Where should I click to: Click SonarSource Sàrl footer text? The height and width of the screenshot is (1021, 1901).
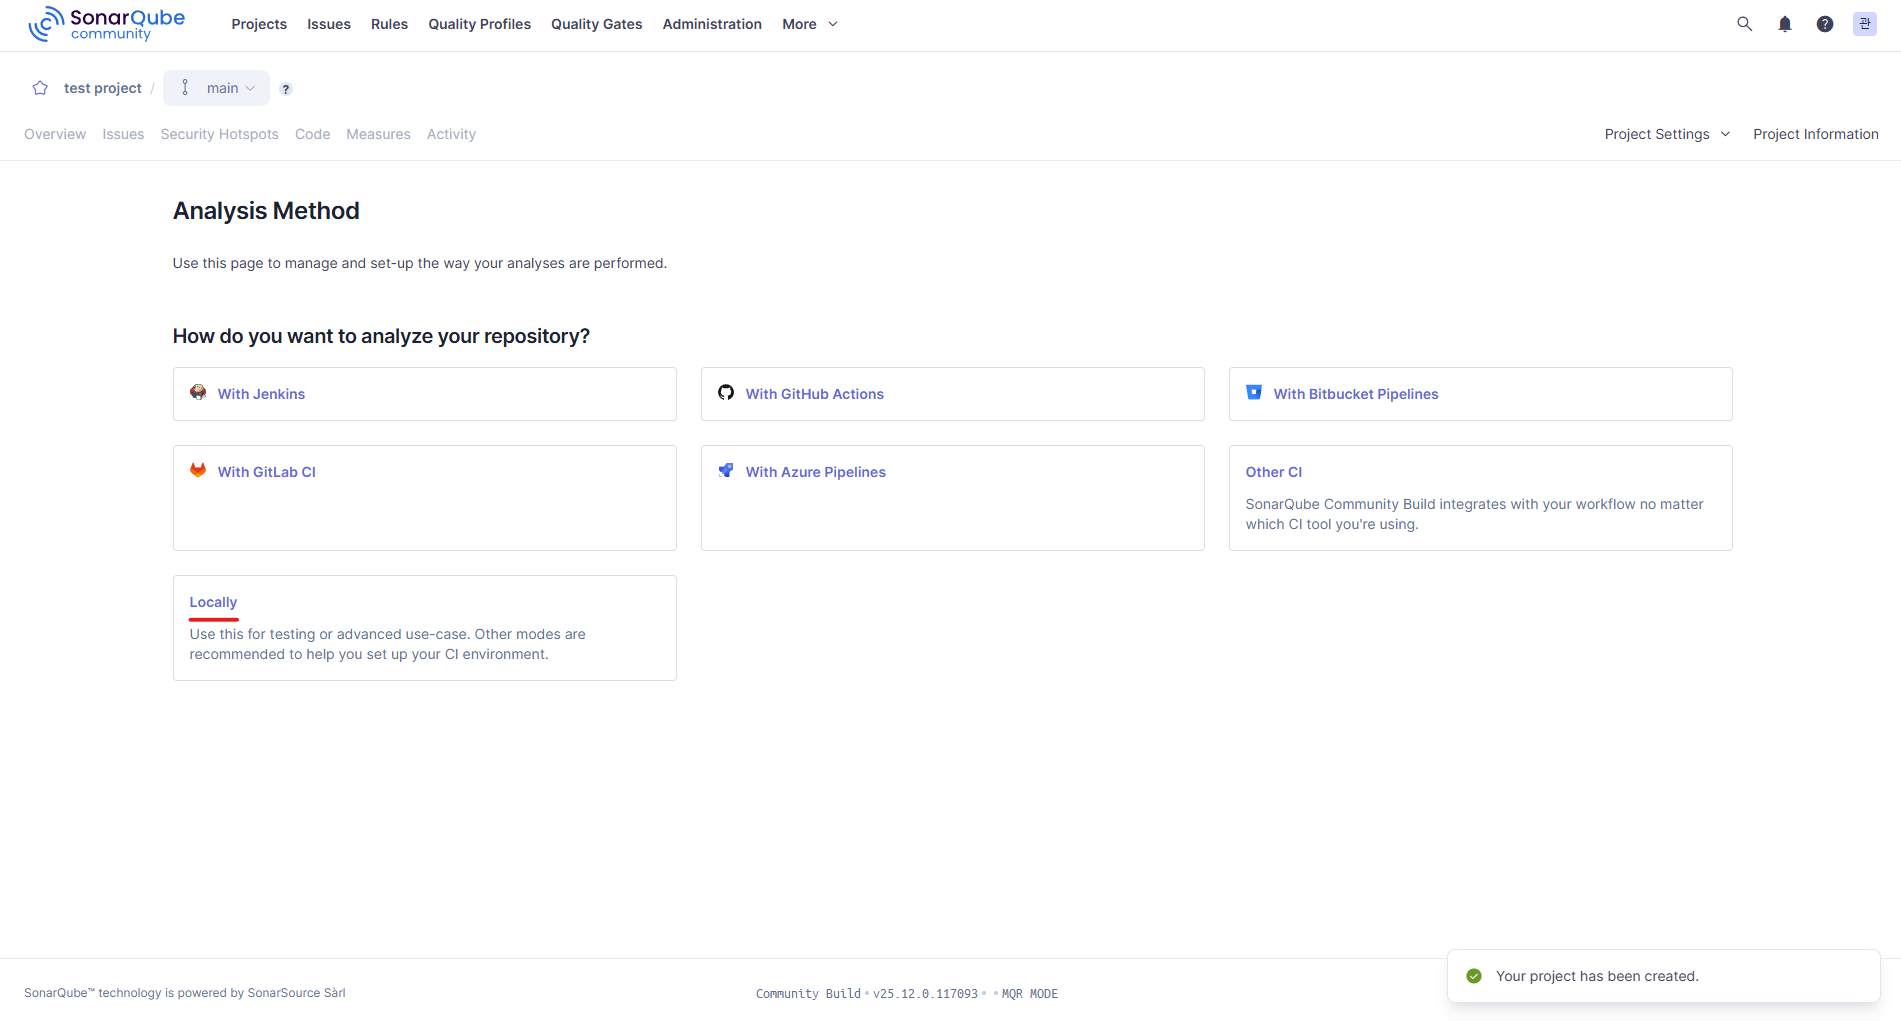[x=296, y=993]
